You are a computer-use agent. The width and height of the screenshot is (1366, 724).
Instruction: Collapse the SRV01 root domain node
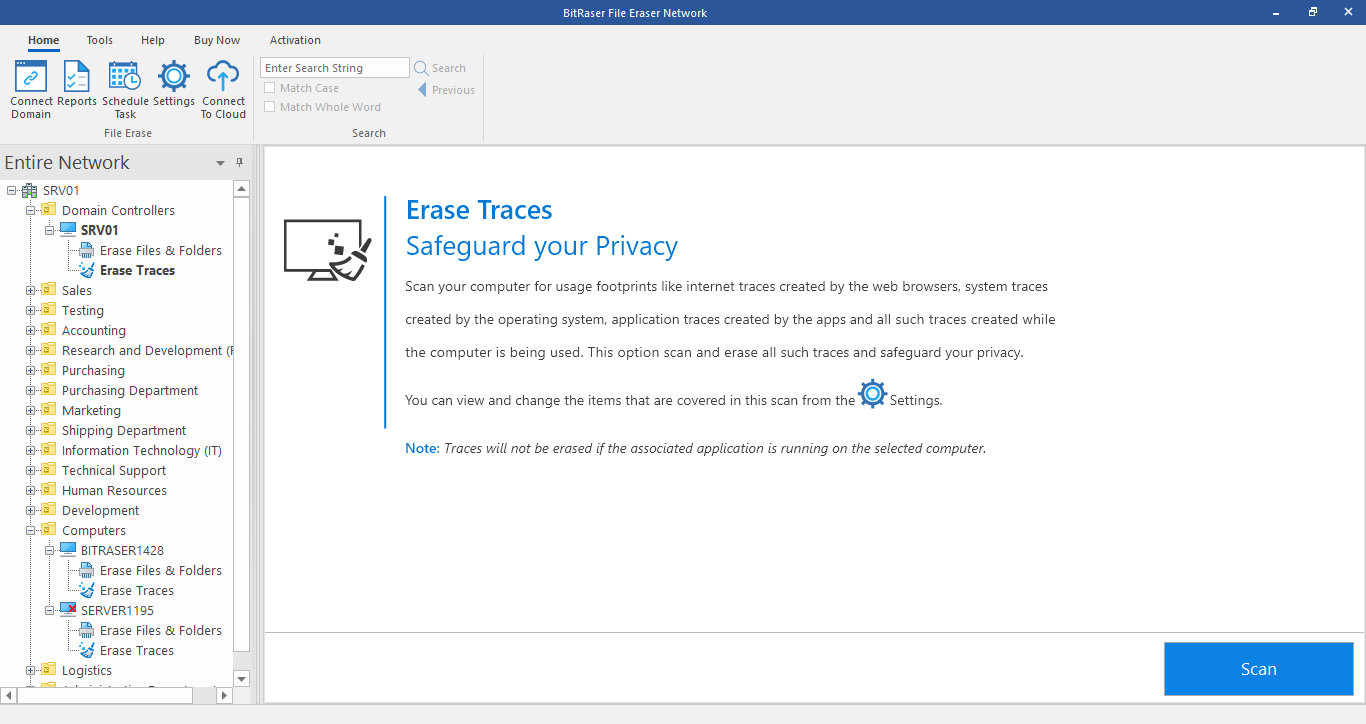point(11,190)
